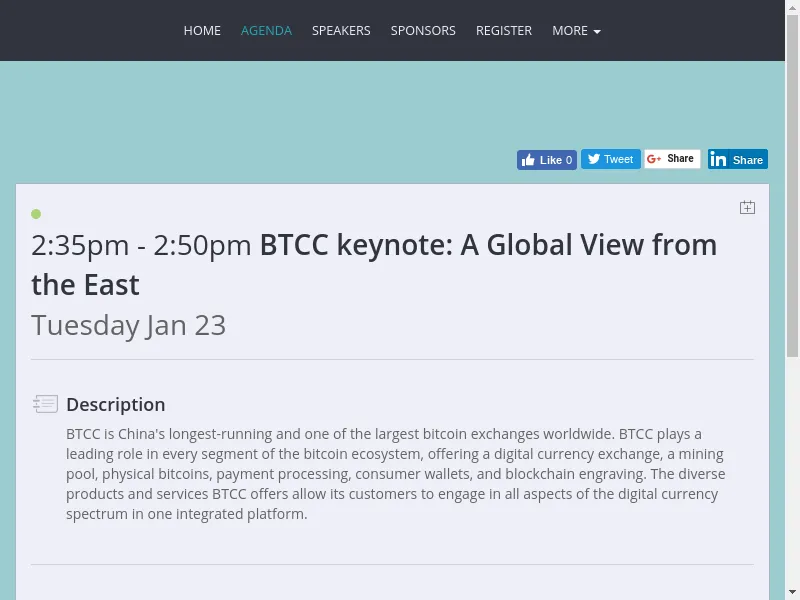This screenshot has width=800, height=600.
Task: Open the HOME navigation link
Action: coord(202,31)
